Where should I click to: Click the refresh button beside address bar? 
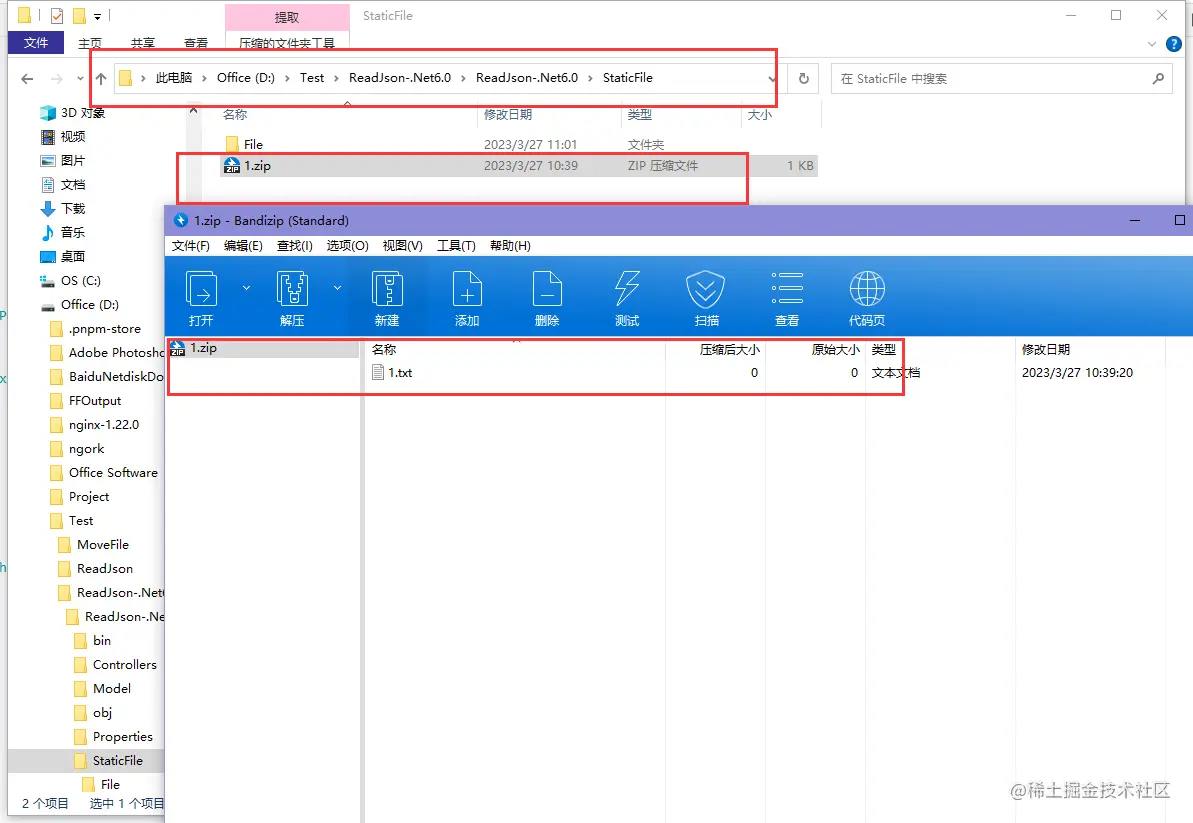click(x=803, y=78)
